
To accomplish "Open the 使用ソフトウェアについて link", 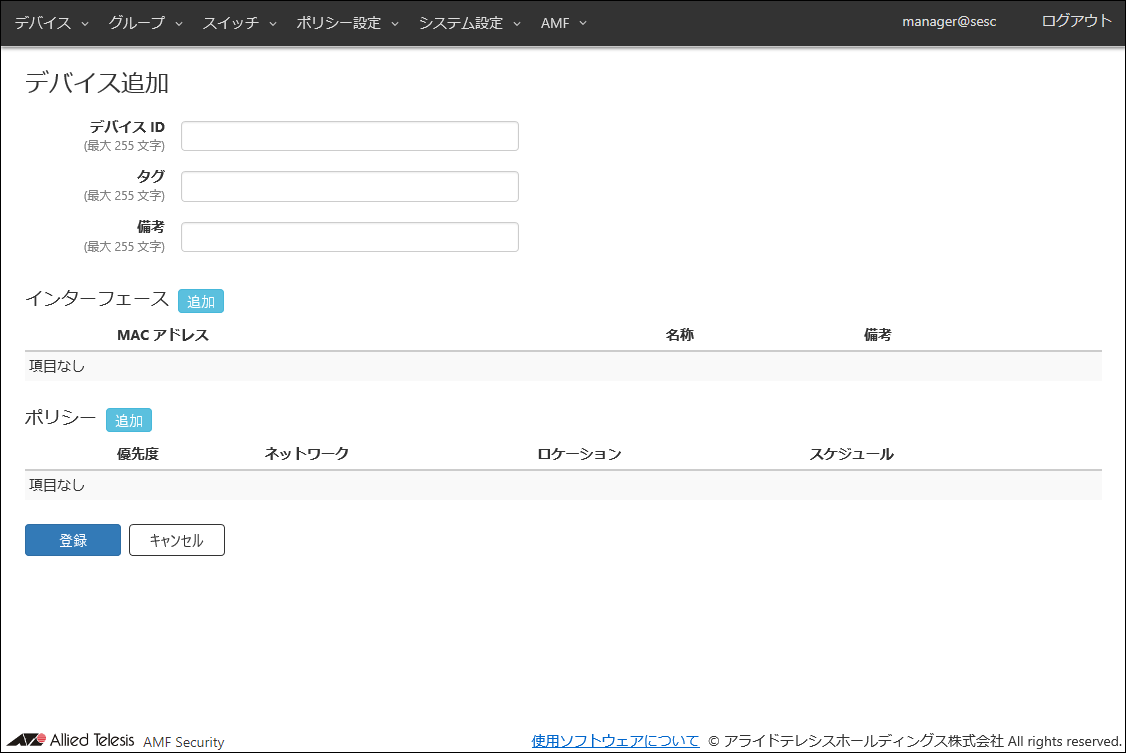I will tap(615, 741).
